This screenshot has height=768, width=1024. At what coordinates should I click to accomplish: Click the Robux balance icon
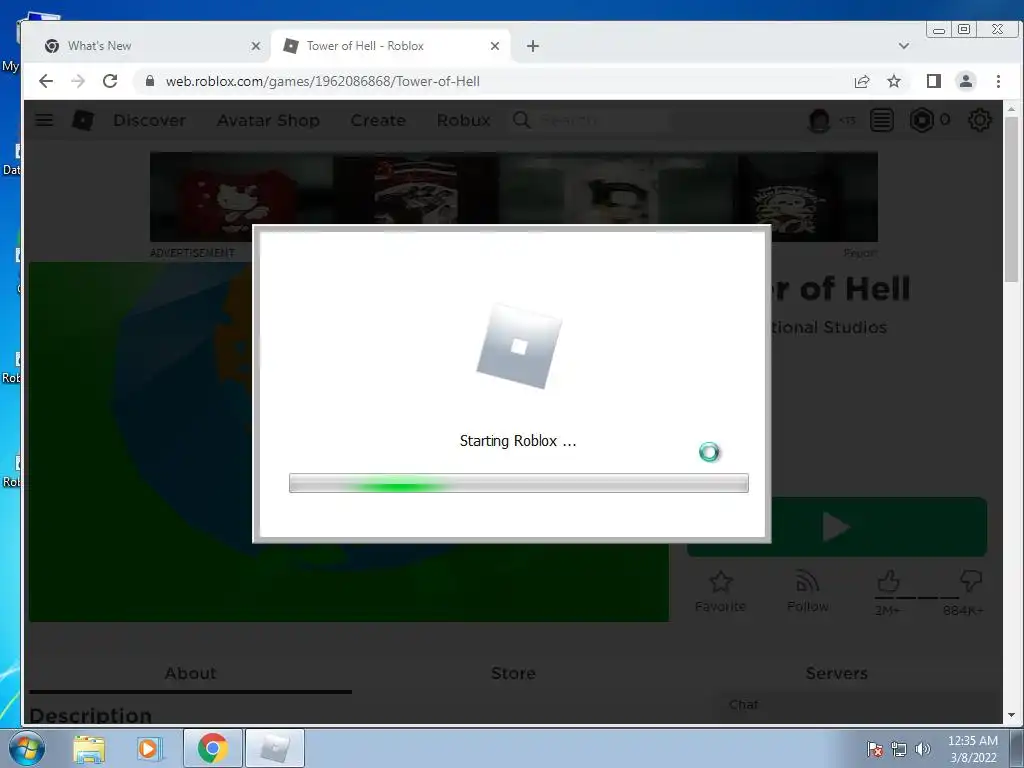[922, 120]
